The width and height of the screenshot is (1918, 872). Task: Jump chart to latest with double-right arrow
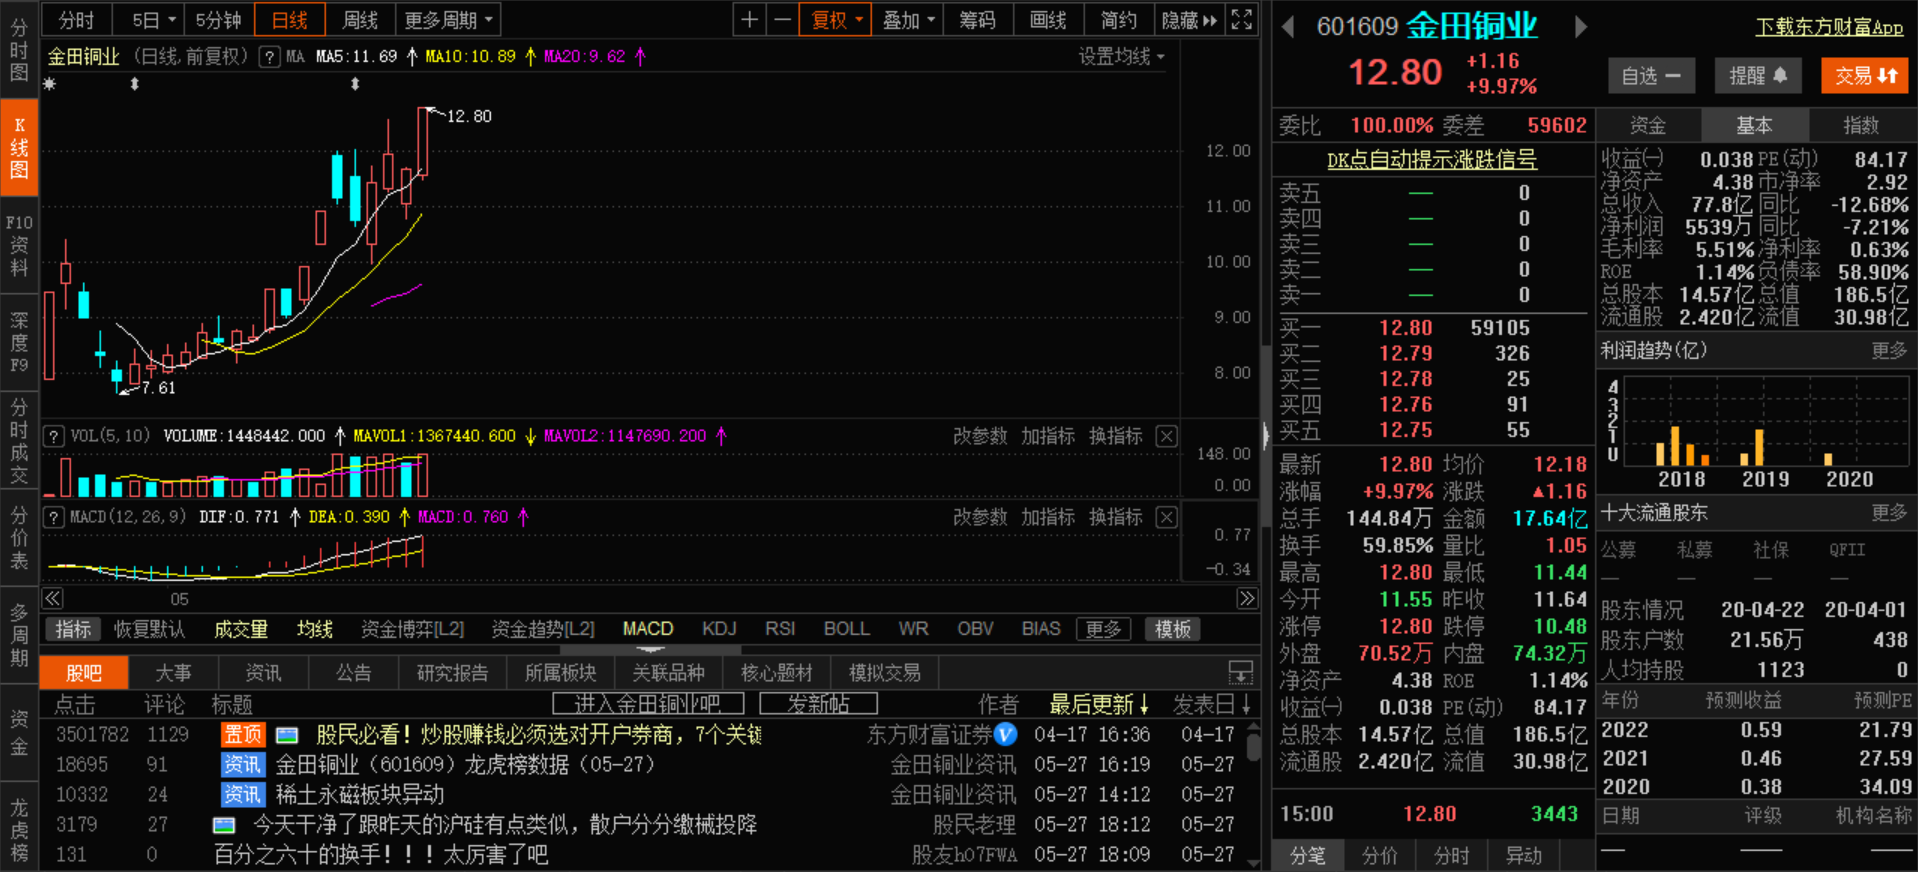click(x=1246, y=598)
